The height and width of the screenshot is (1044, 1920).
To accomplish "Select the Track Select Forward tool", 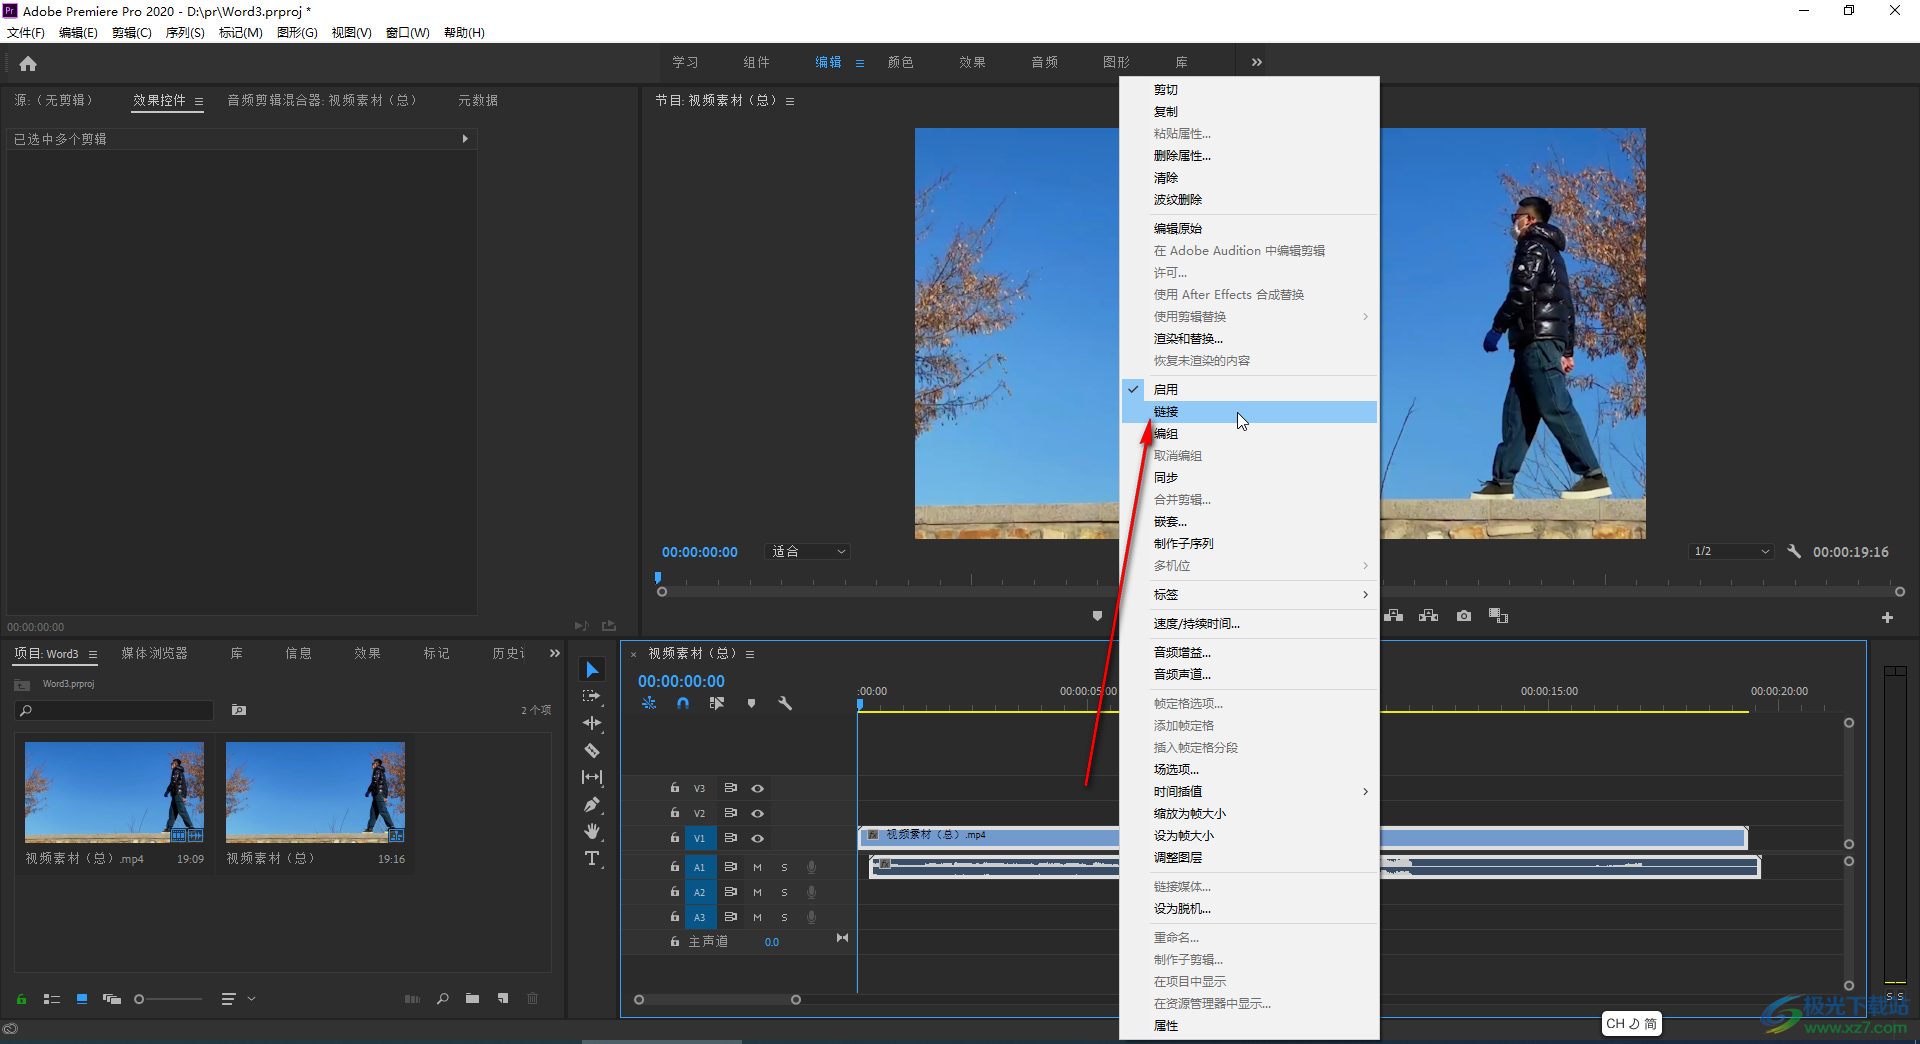I will click(x=592, y=696).
